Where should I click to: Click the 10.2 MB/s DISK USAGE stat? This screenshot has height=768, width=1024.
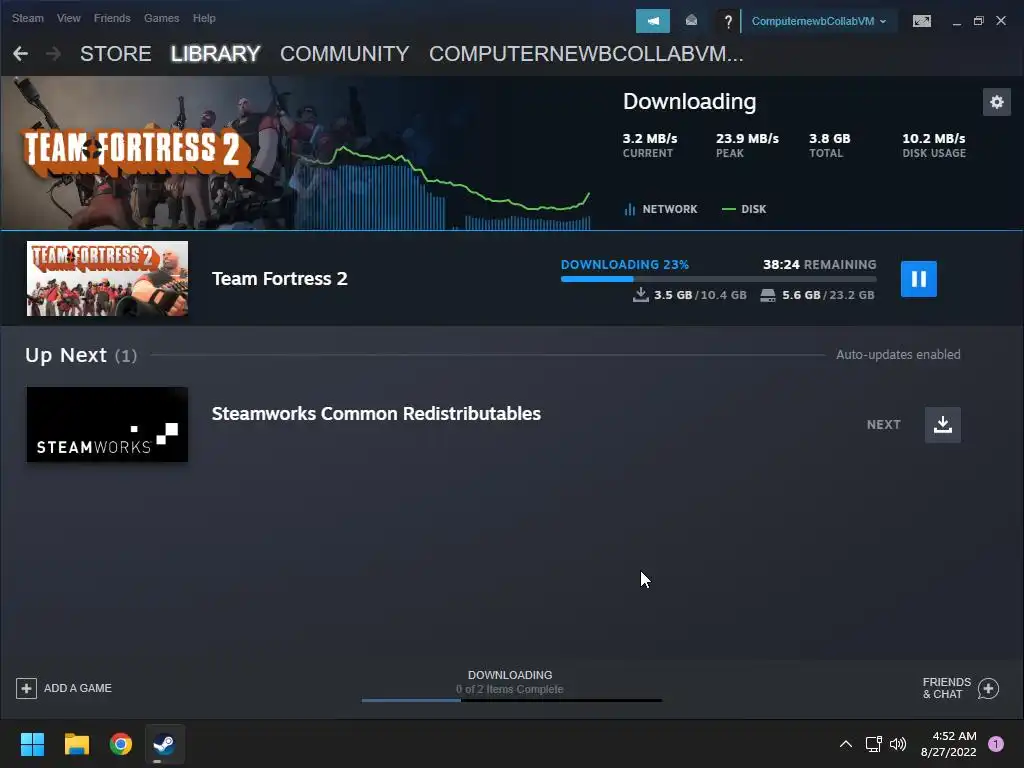[x=934, y=145]
